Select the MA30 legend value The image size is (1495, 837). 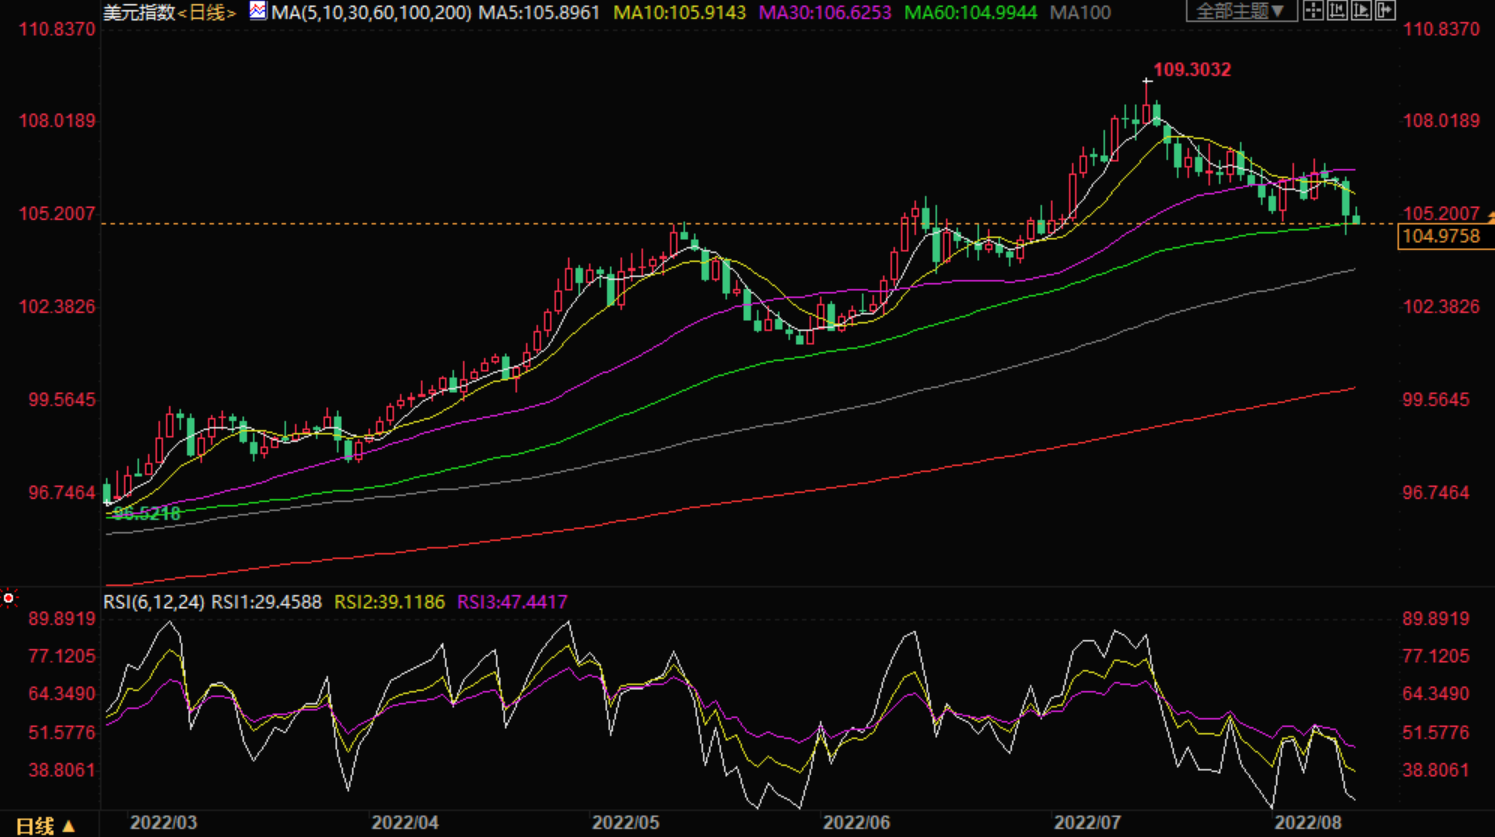(x=824, y=13)
